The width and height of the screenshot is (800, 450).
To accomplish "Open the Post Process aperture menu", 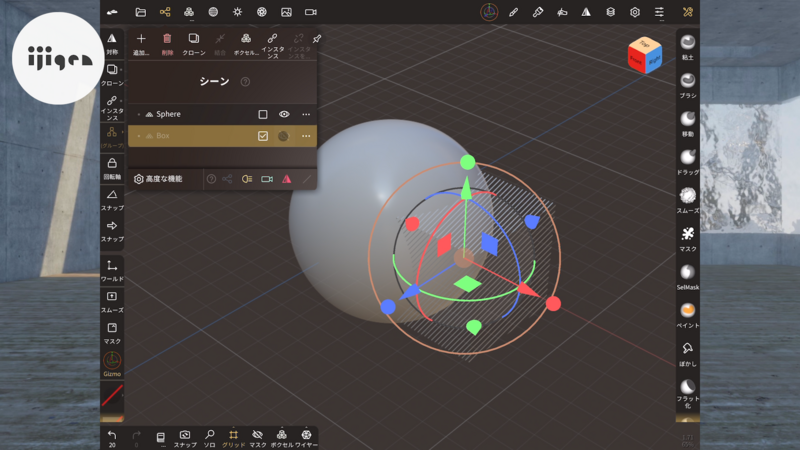I will pos(262,12).
